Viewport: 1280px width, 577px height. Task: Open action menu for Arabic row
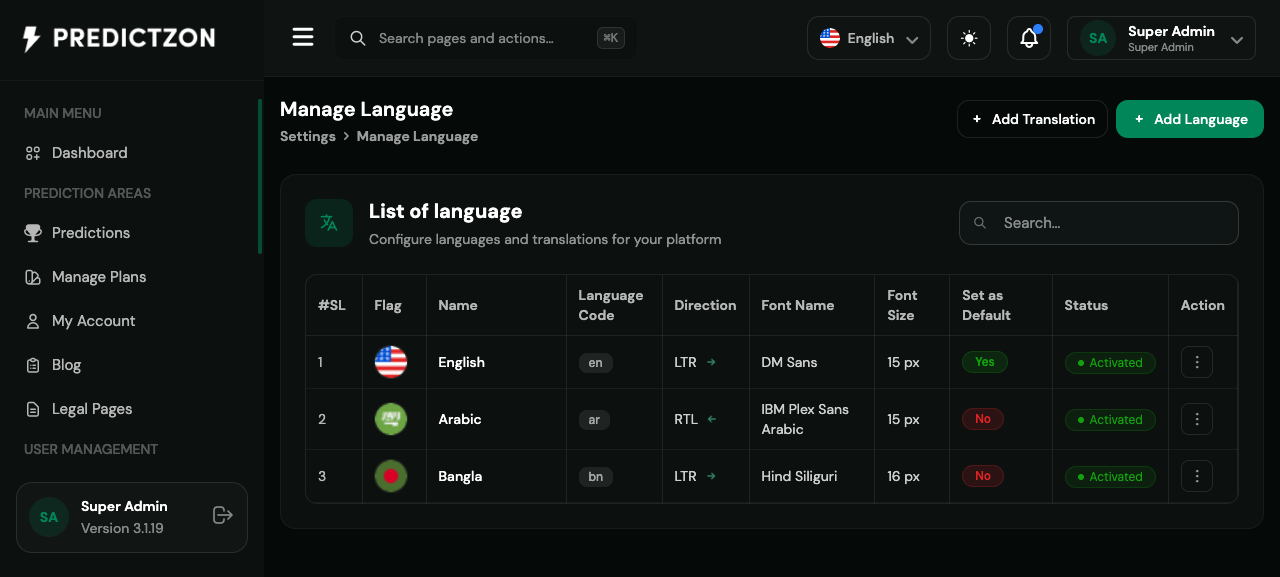click(1197, 419)
